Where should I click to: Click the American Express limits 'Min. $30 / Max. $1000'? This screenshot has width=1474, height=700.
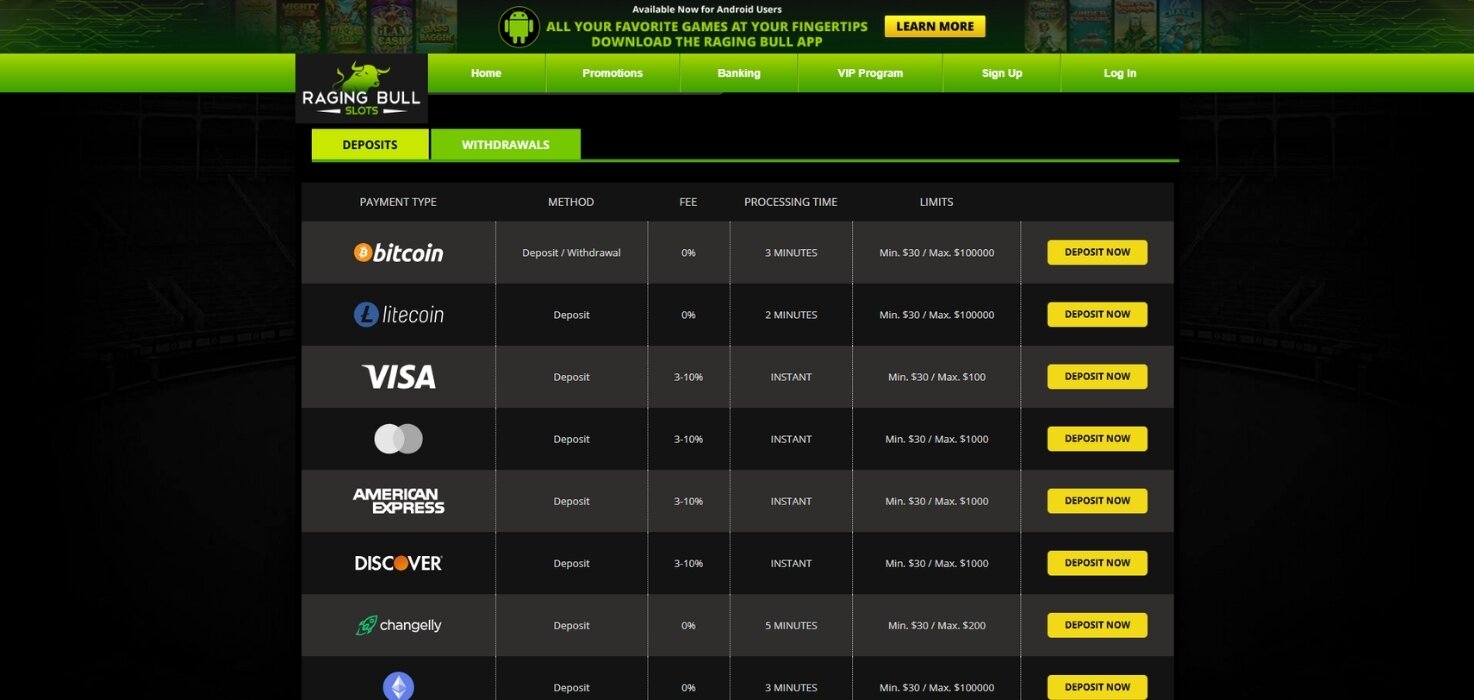937,501
